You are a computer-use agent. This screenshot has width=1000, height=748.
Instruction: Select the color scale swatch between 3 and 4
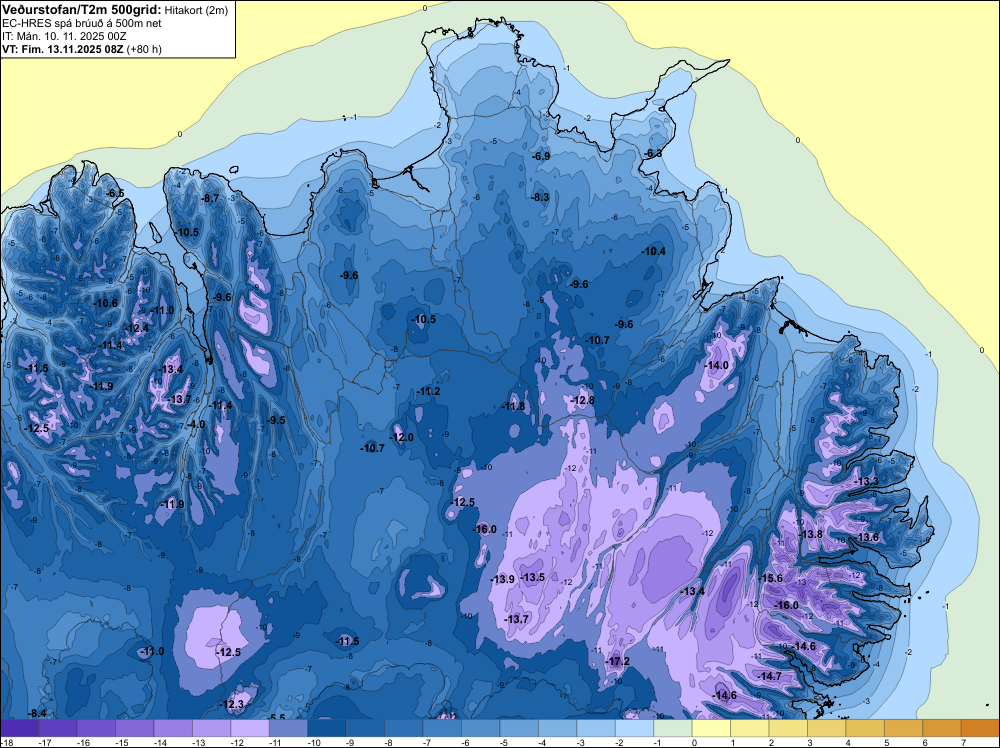pyautogui.click(x=827, y=728)
